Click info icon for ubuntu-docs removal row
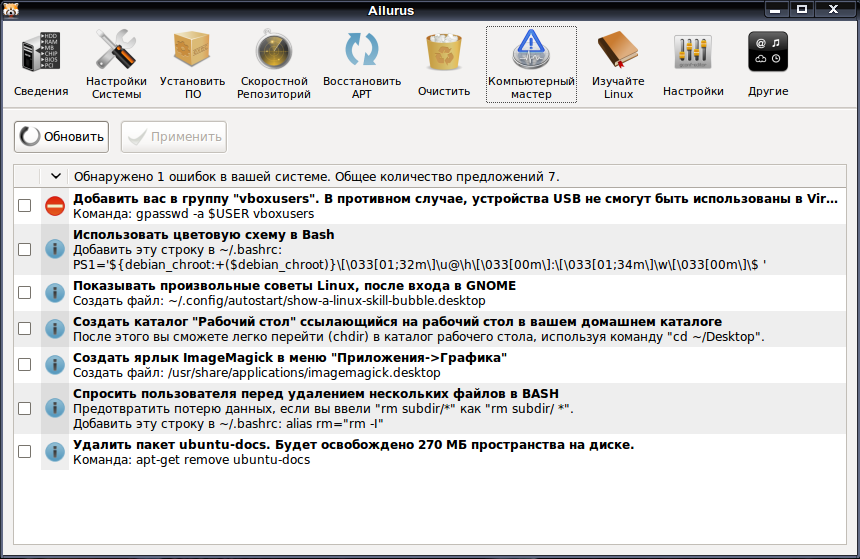Image resolution: width=860 pixels, height=559 pixels. click(55, 451)
